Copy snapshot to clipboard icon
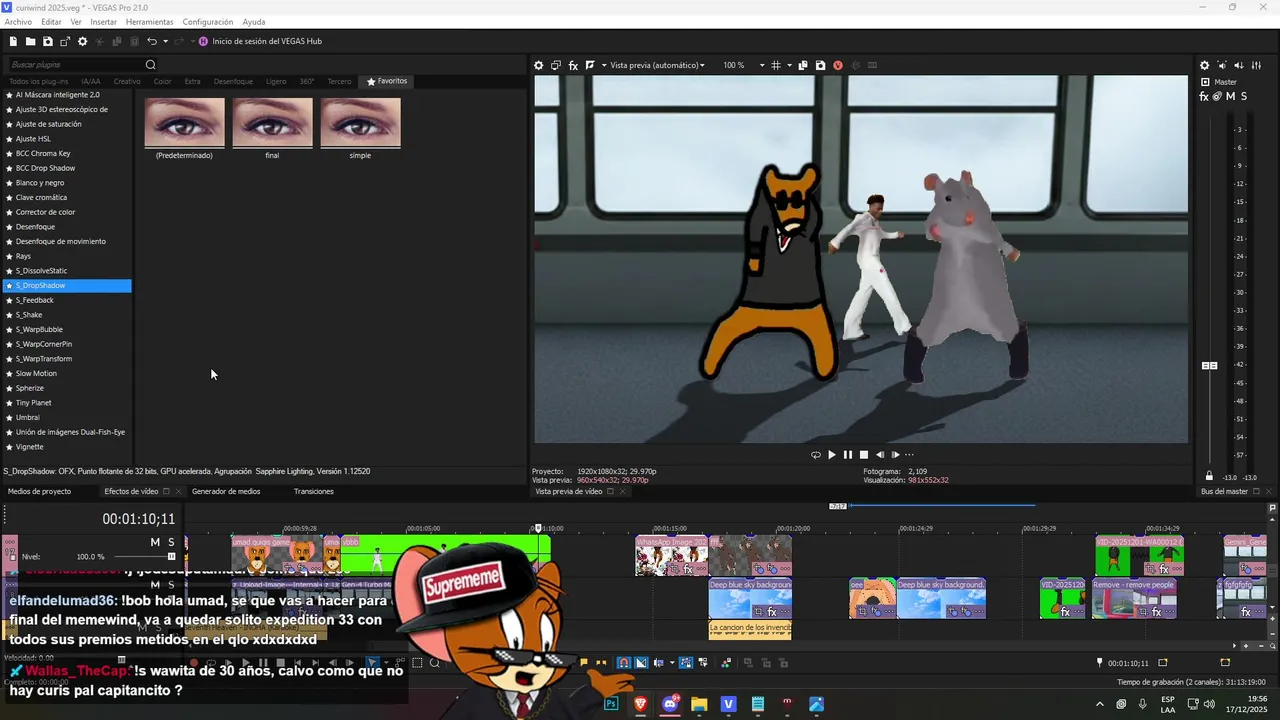 pos(803,65)
